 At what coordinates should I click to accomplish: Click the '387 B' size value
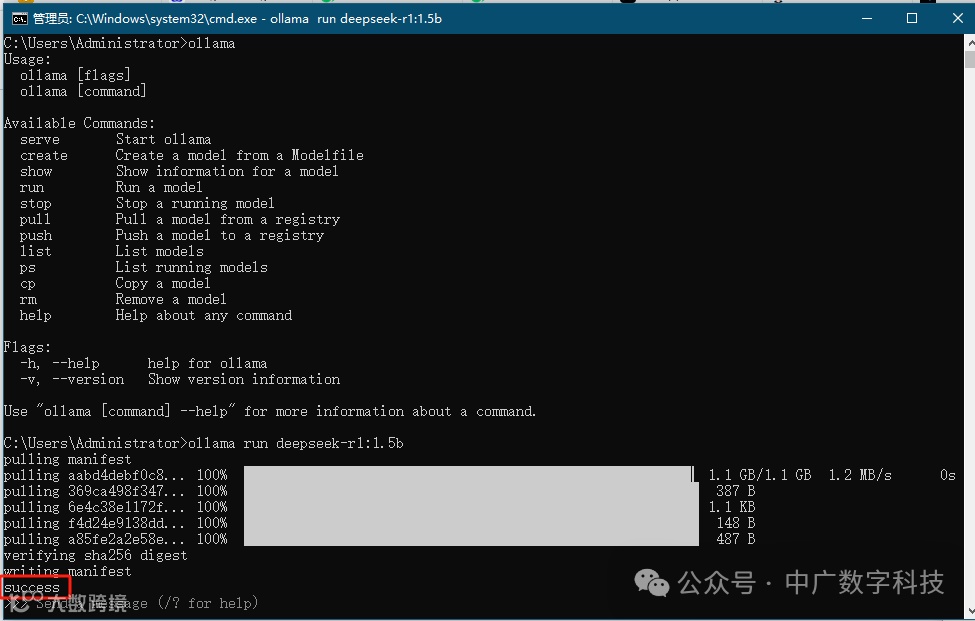pos(736,491)
